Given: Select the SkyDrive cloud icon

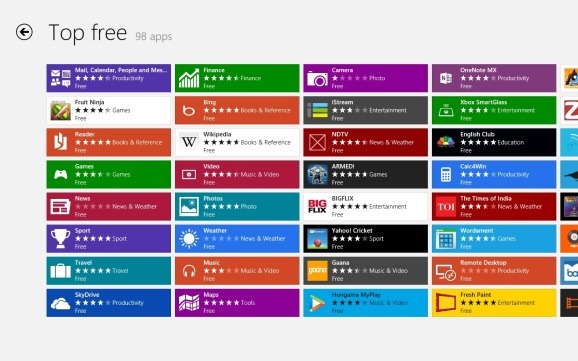Looking at the screenshot, I should (60, 303).
